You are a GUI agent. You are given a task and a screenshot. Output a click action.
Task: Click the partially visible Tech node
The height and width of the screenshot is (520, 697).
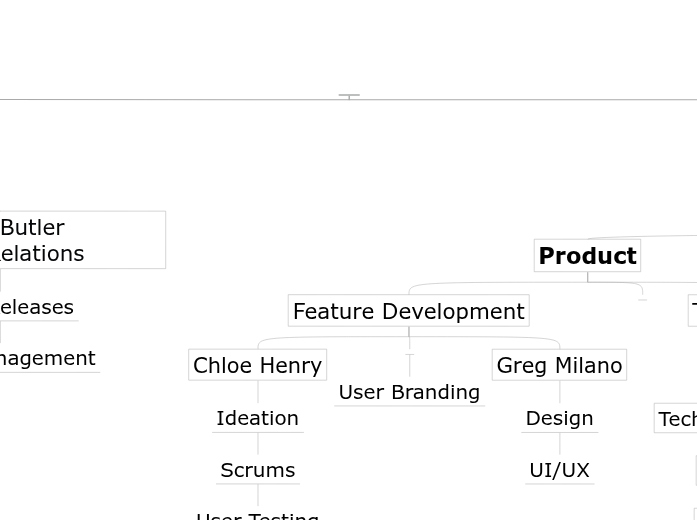click(x=676, y=419)
